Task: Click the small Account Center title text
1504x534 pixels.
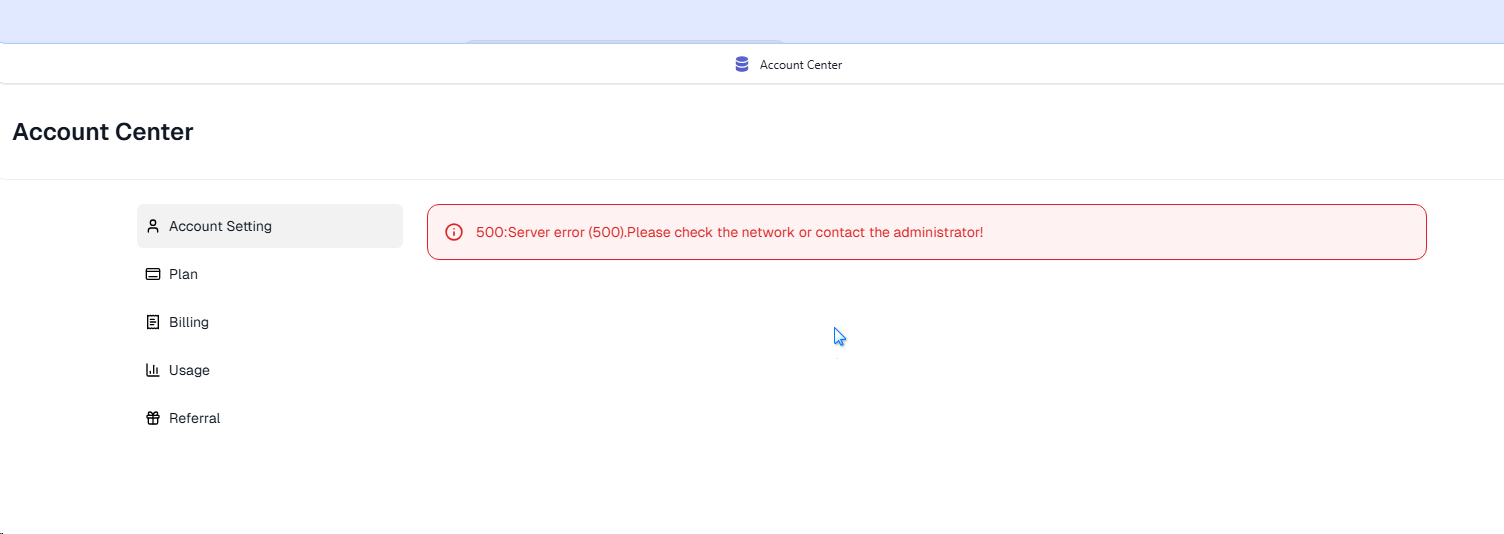Action: pyautogui.click(x=801, y=65)
